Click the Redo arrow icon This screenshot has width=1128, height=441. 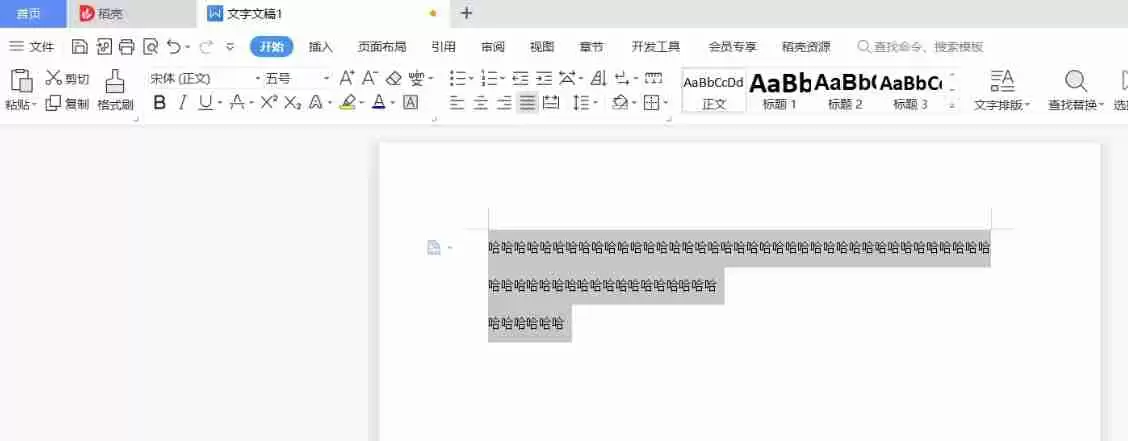click(206, 47)
